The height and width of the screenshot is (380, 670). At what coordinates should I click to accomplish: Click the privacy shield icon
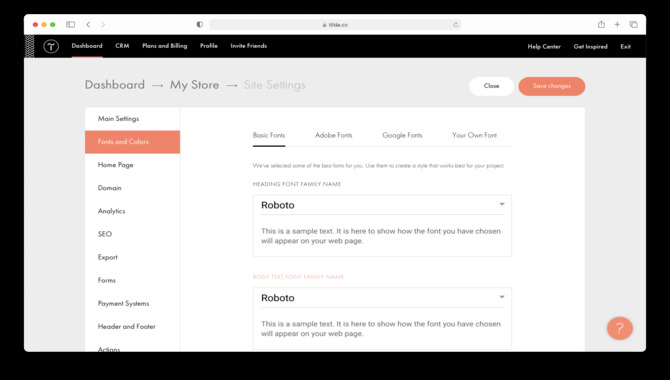point(200,24)
